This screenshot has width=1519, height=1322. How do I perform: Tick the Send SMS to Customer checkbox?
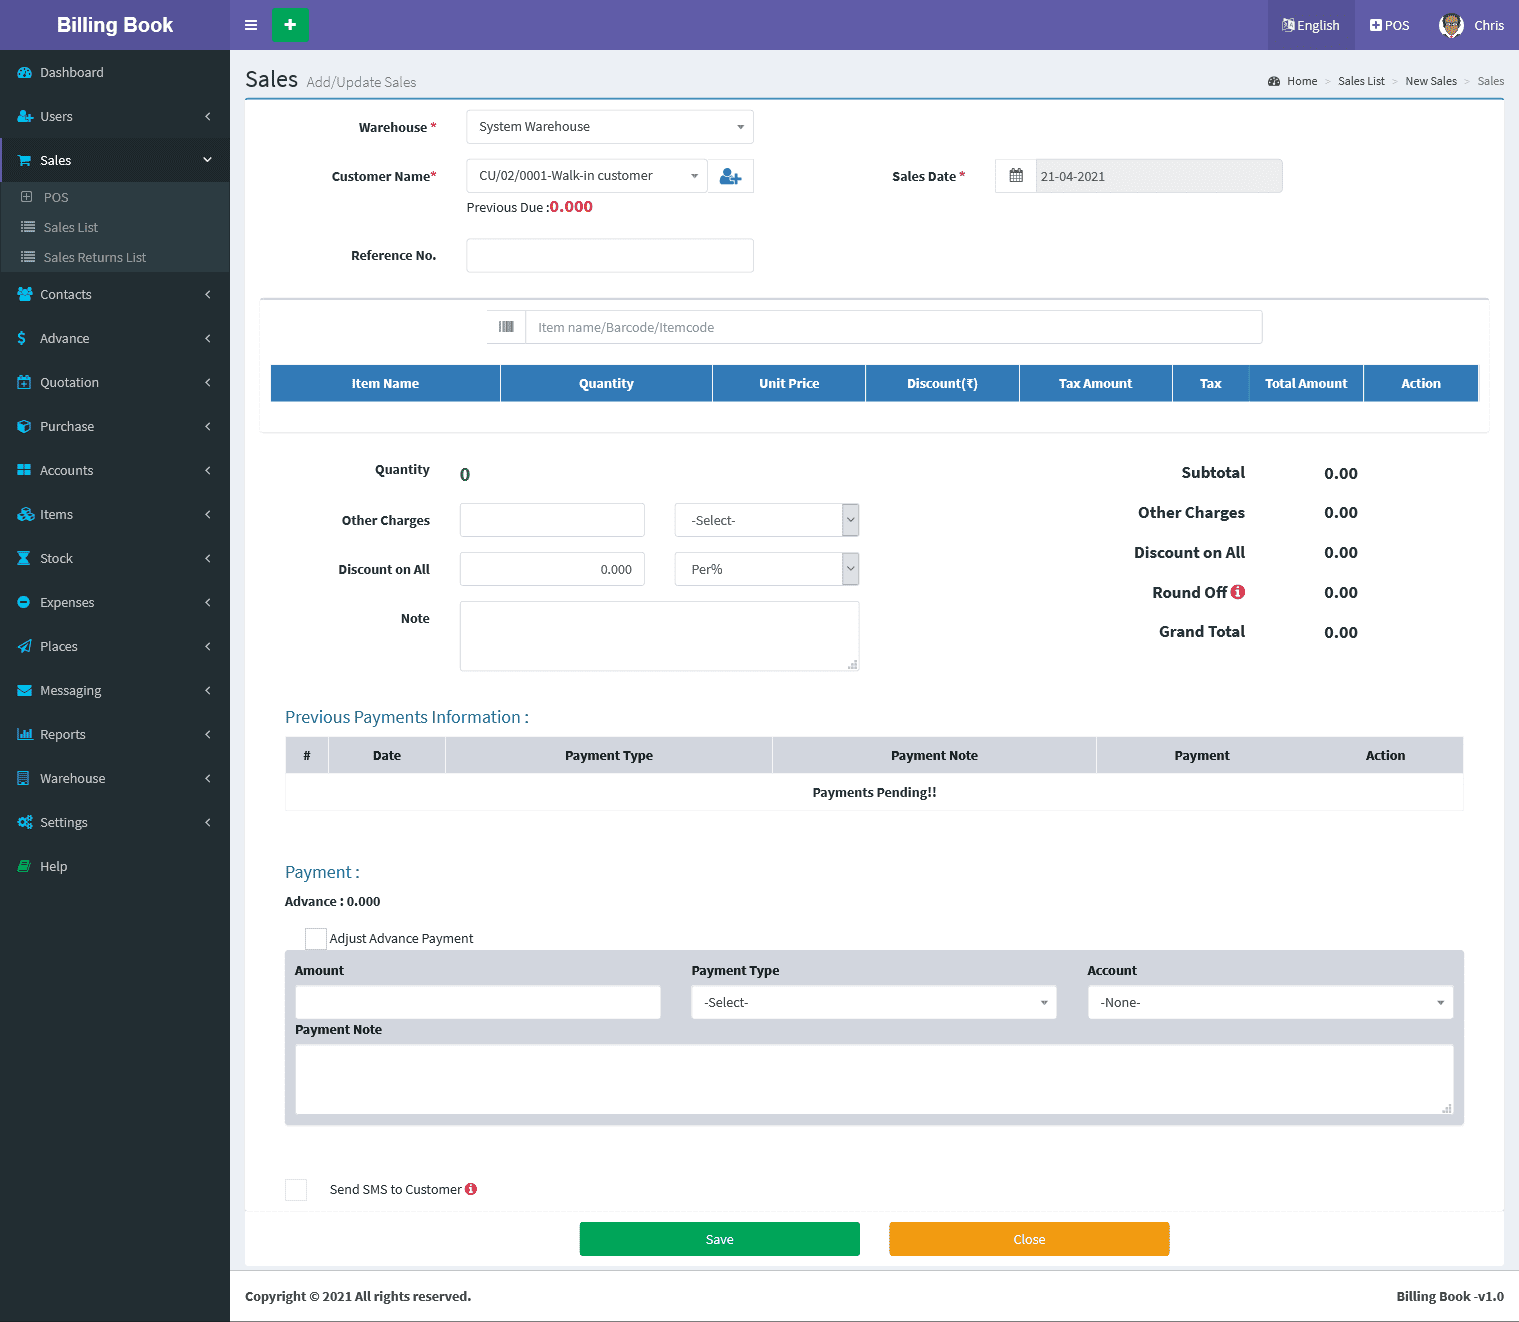pyautogui.click(x=296, y=1189)
